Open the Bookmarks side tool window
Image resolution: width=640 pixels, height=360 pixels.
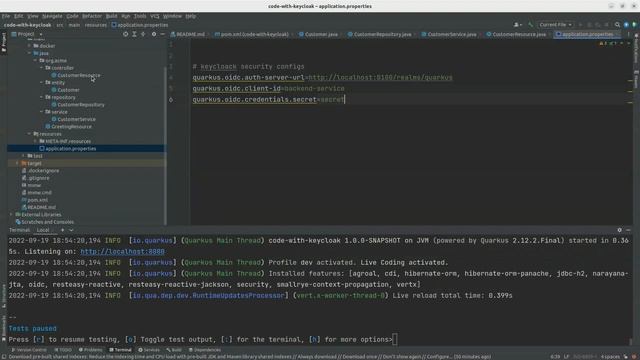click(x=4, y=327)
